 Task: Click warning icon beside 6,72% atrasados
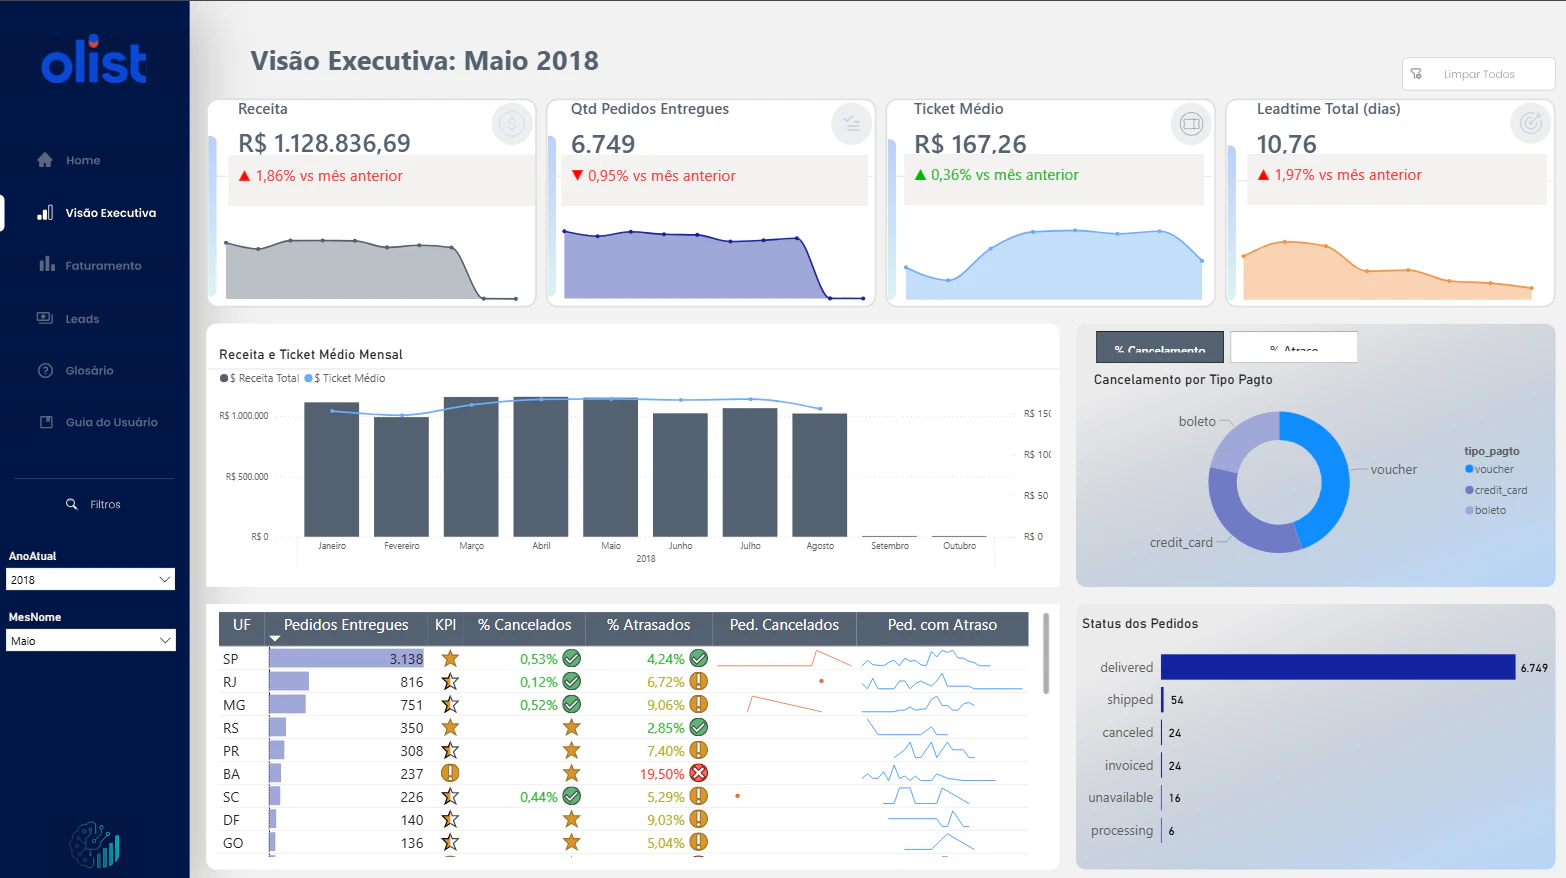pyautogui.click(x=699, y=681)
